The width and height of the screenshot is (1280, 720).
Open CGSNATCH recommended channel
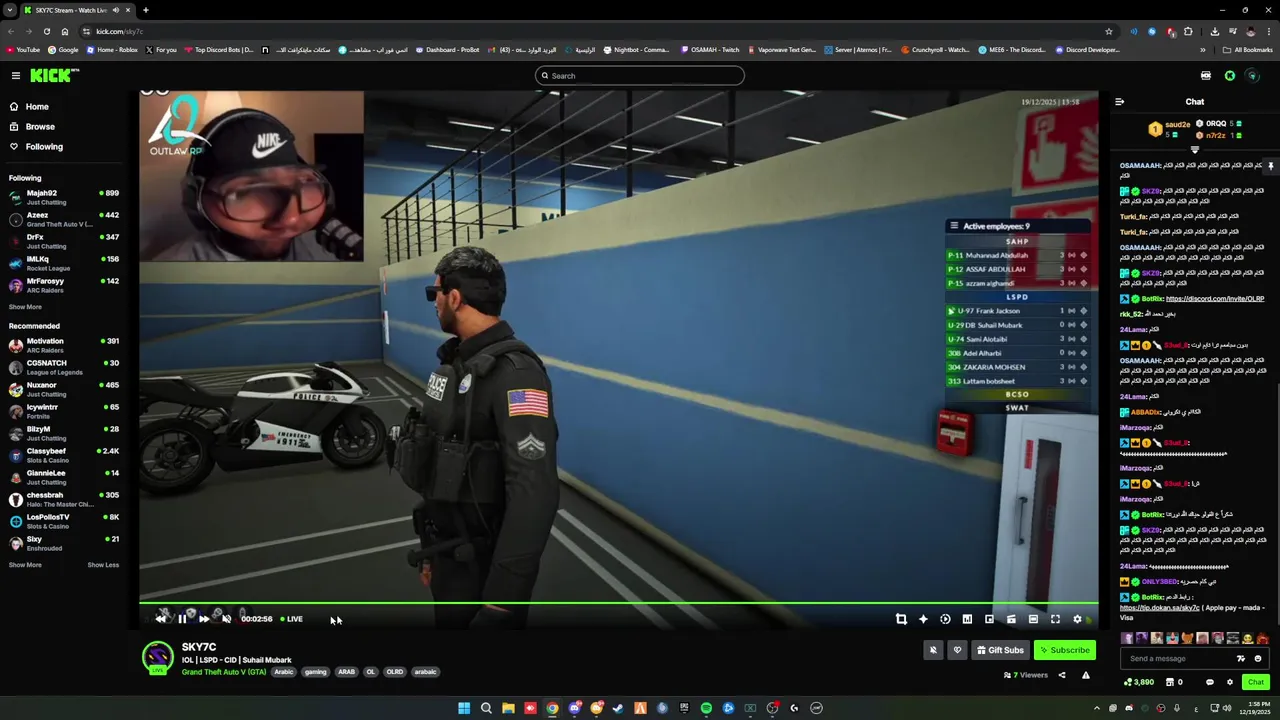pyautogui.click(x=64, y=367)
